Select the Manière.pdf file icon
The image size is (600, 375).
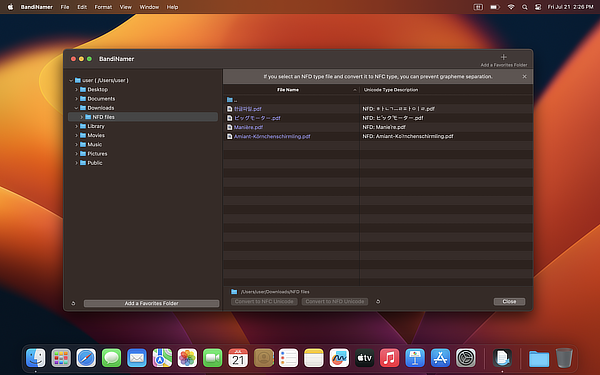point(230,127)
